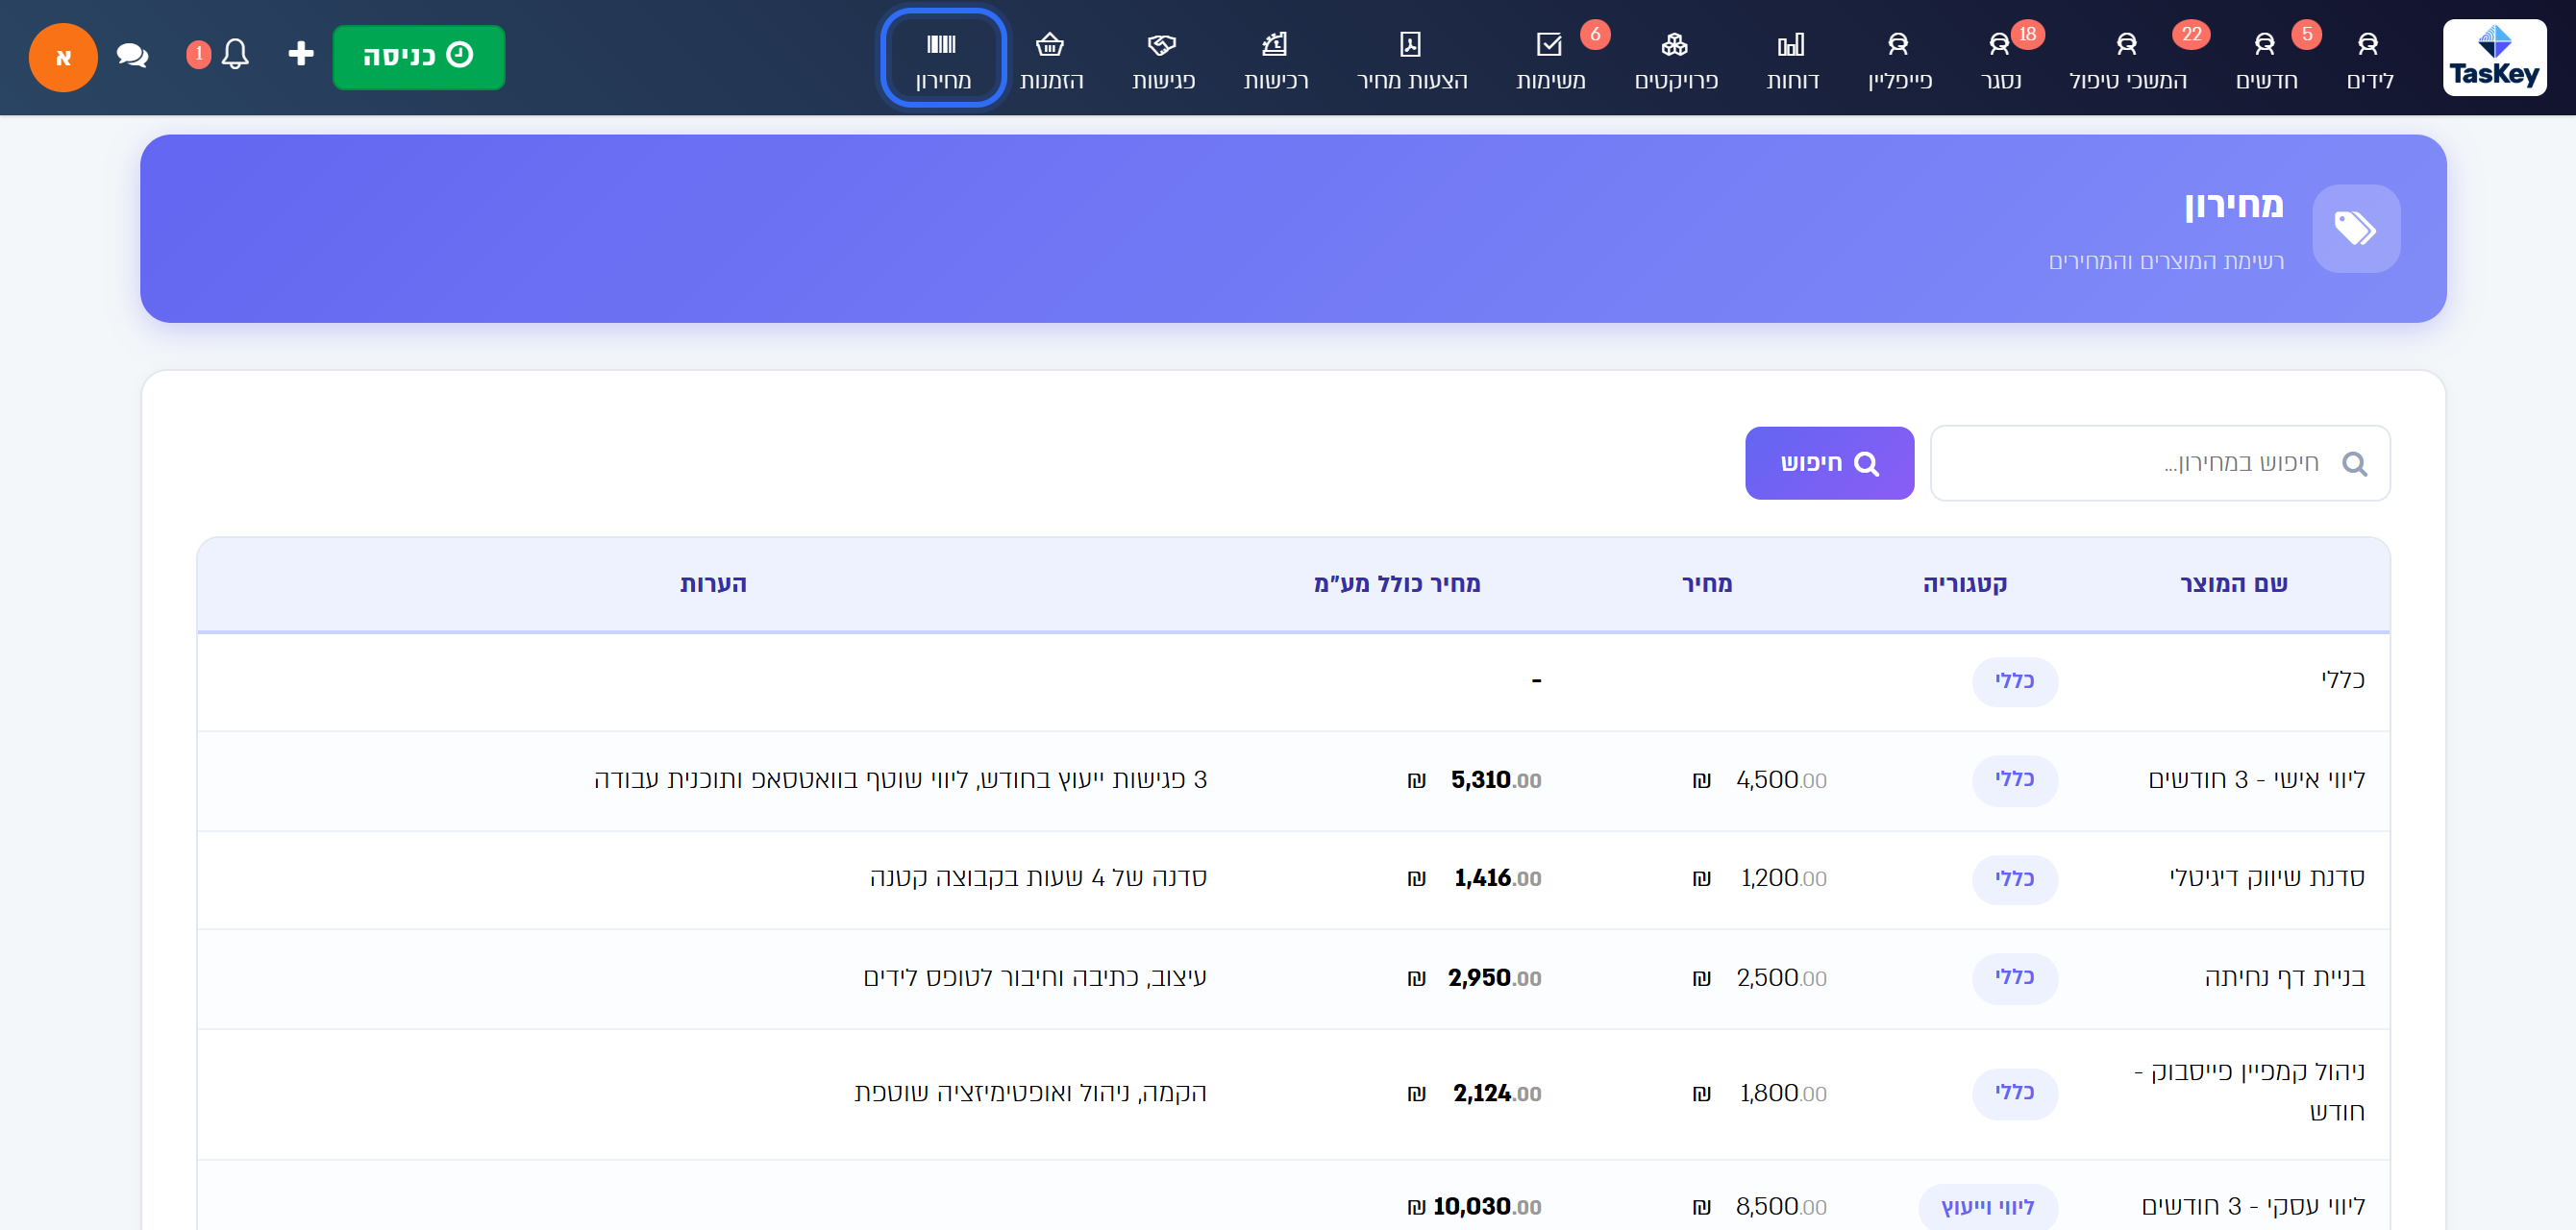Click the green כניסה clock-in button

[x=418, y=56]
